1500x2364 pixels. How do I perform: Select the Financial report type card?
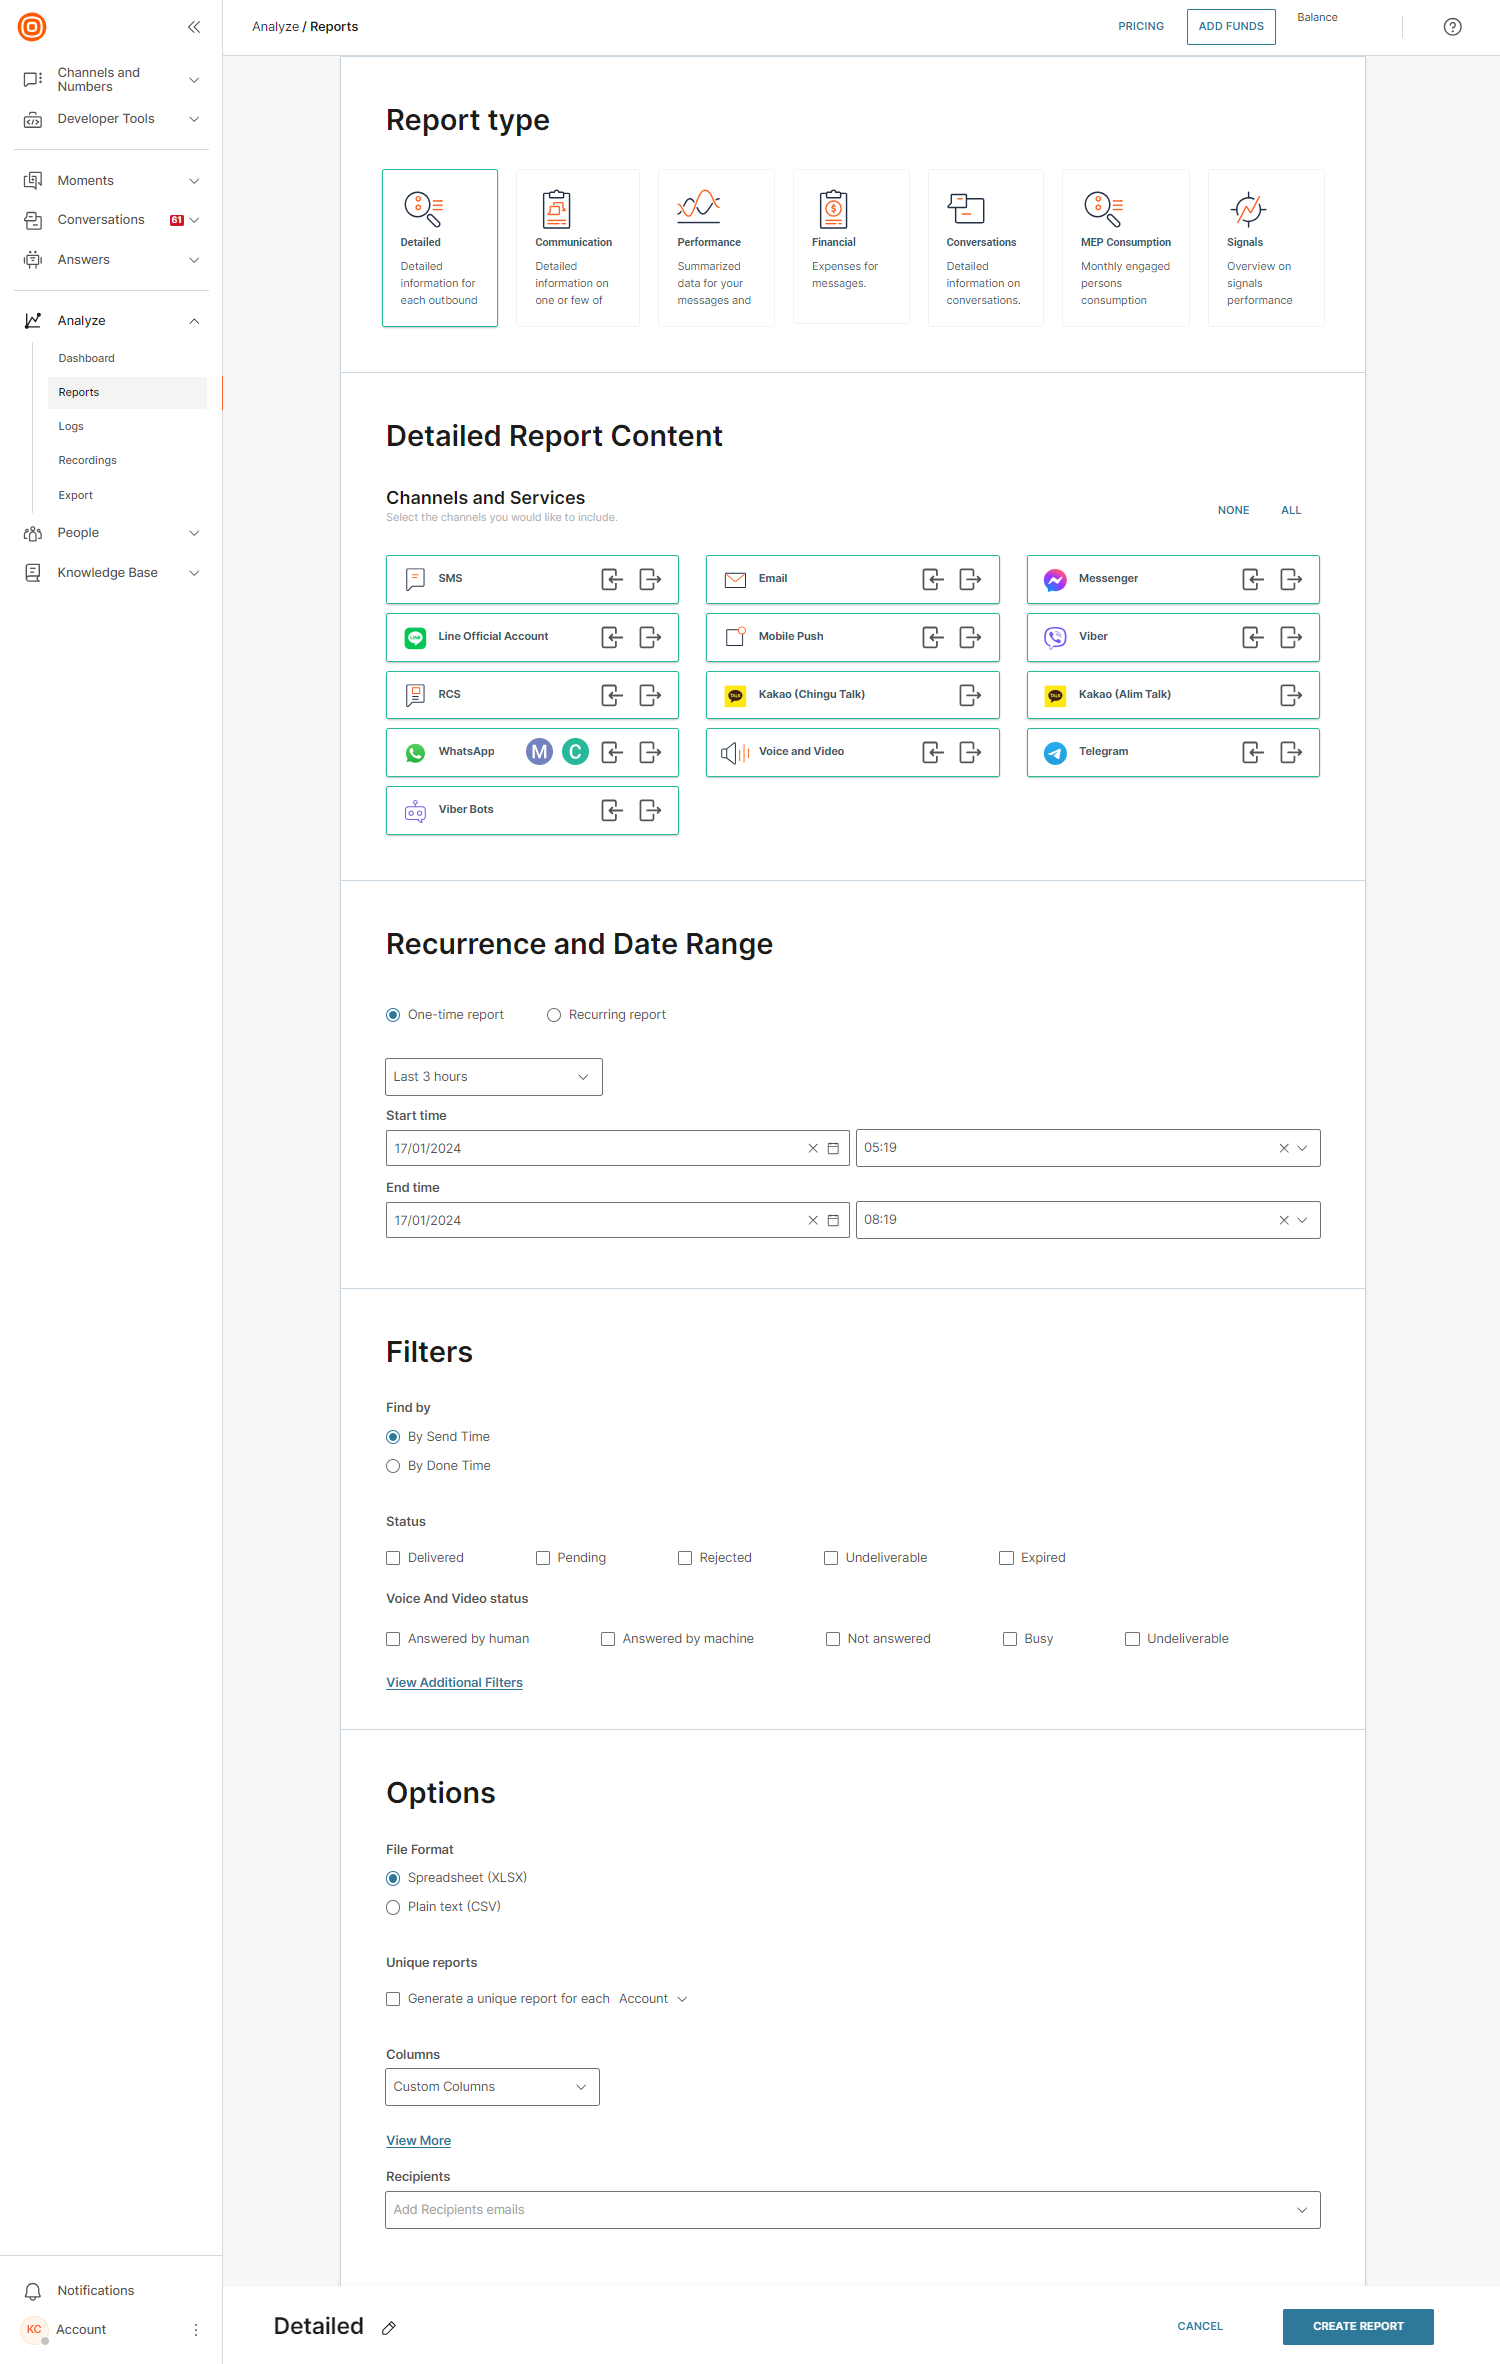point(850,247)
